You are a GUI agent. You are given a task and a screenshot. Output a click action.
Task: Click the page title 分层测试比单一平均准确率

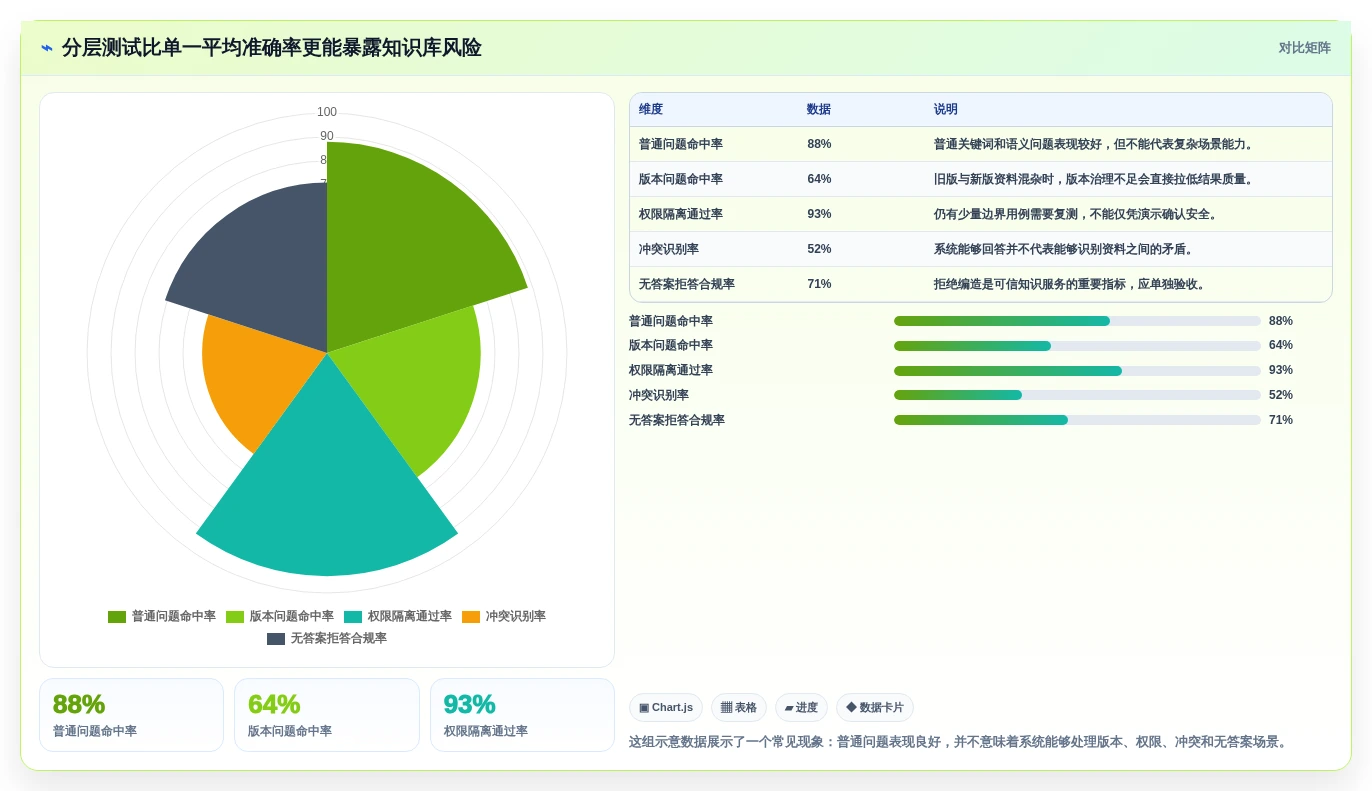tap(272, 48)
